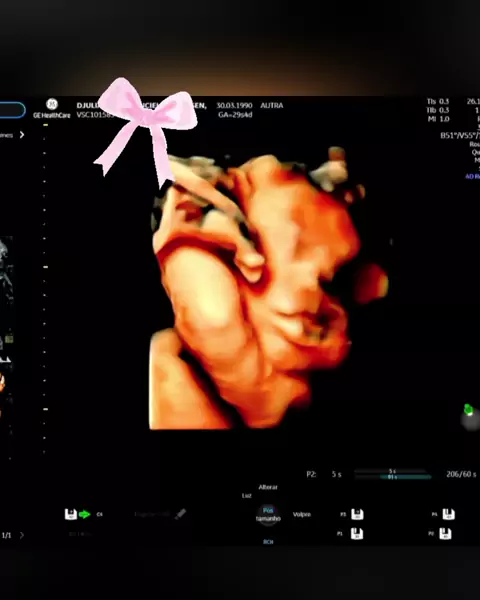The width and height of the screenshot is (480, 600).
Task: Expand the chevron beside the truncated 'mes' label
Action: 22,135
